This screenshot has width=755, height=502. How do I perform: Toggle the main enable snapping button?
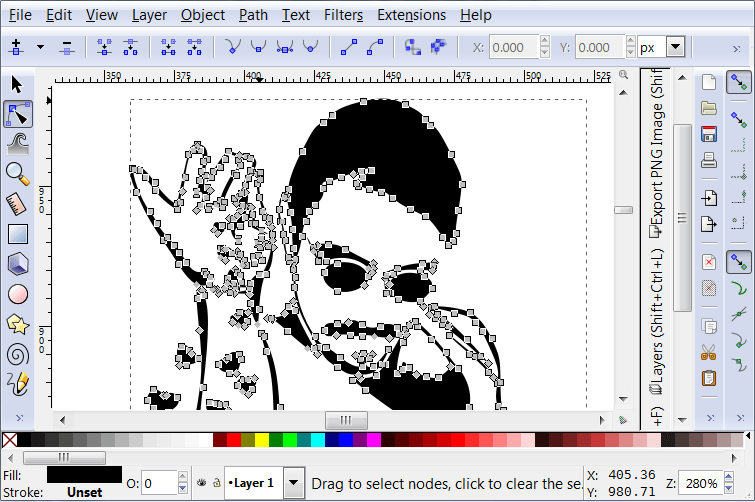point(739,82)
